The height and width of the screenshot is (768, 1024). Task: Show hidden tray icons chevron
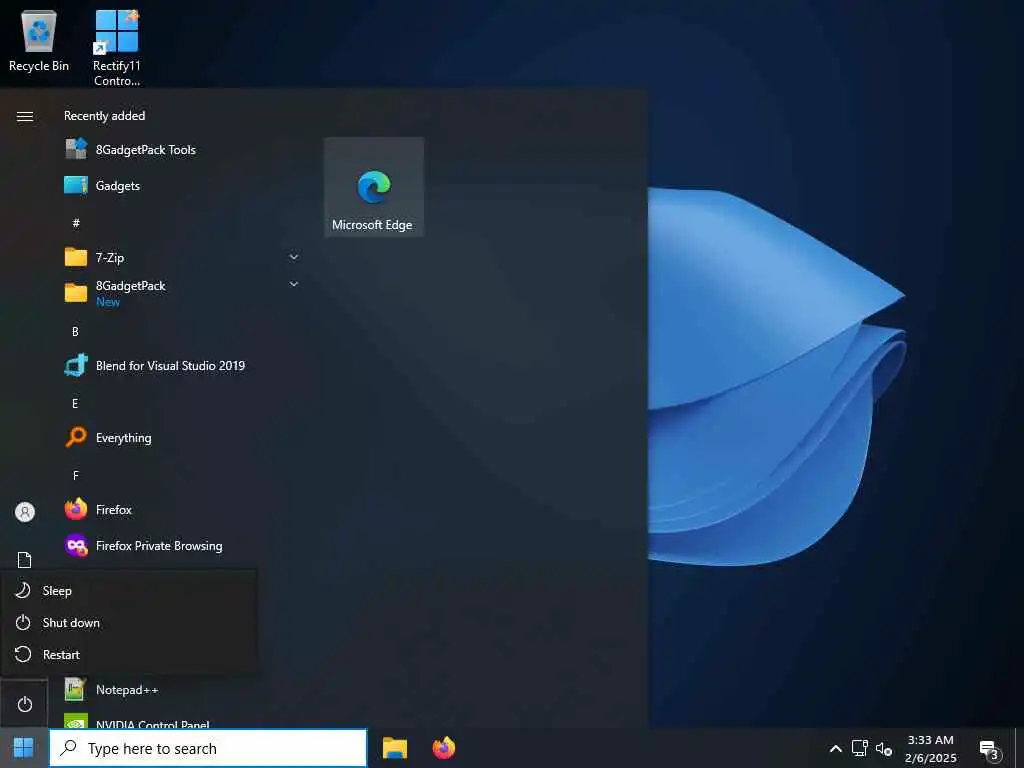(x=835, y=748)
